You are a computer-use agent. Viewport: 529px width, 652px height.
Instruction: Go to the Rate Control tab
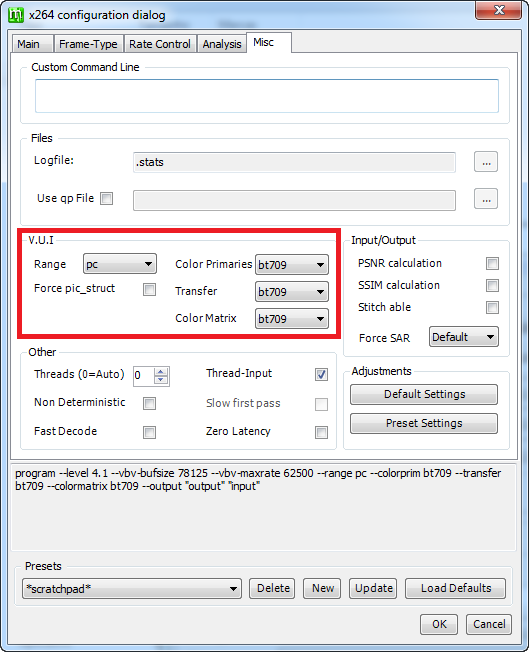(160, 44)
